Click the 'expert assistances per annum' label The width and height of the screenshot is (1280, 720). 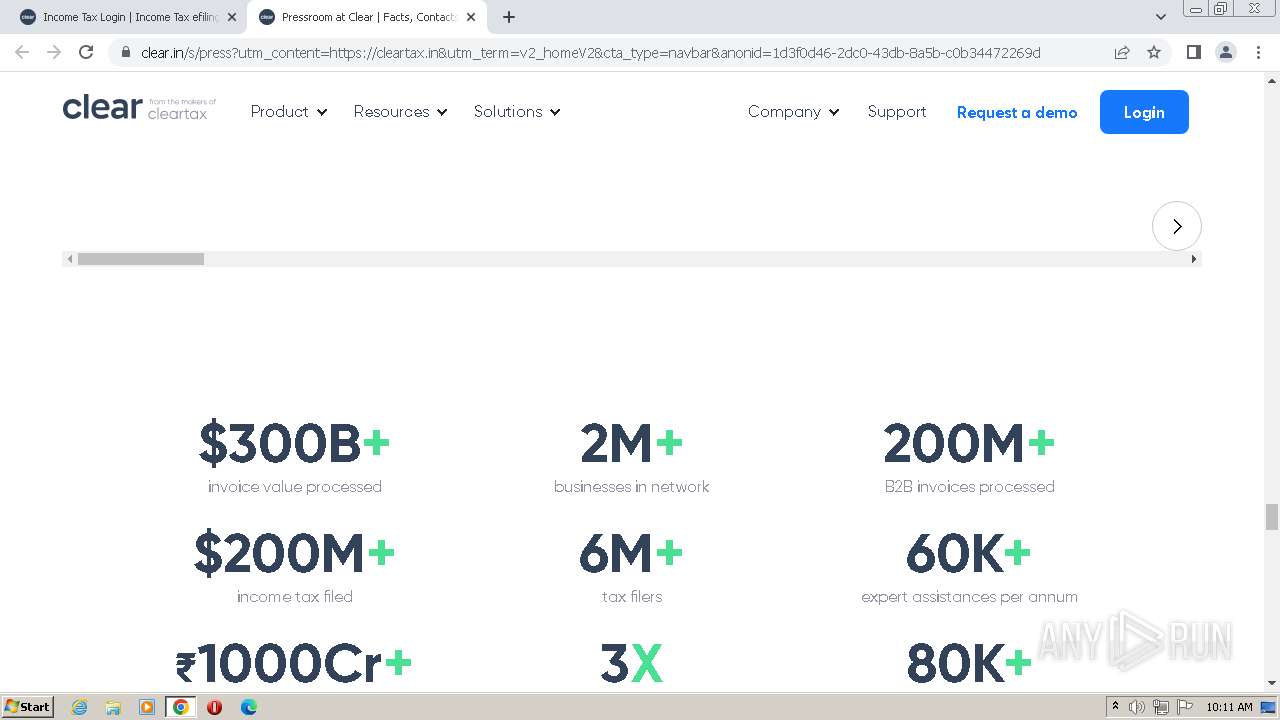click(970, 597)
